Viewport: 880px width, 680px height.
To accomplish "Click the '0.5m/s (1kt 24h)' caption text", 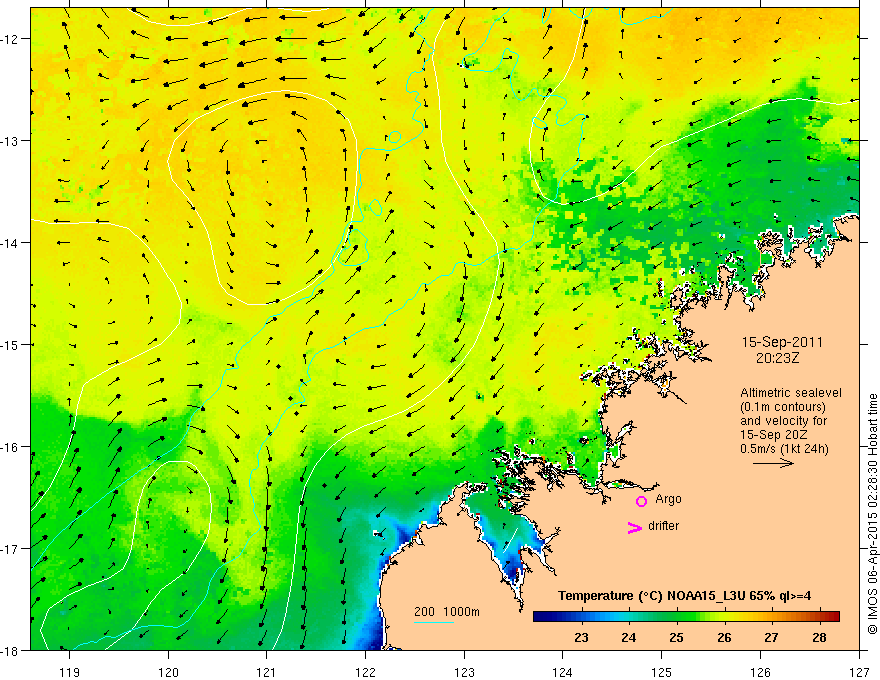I will tap(784, 449).
